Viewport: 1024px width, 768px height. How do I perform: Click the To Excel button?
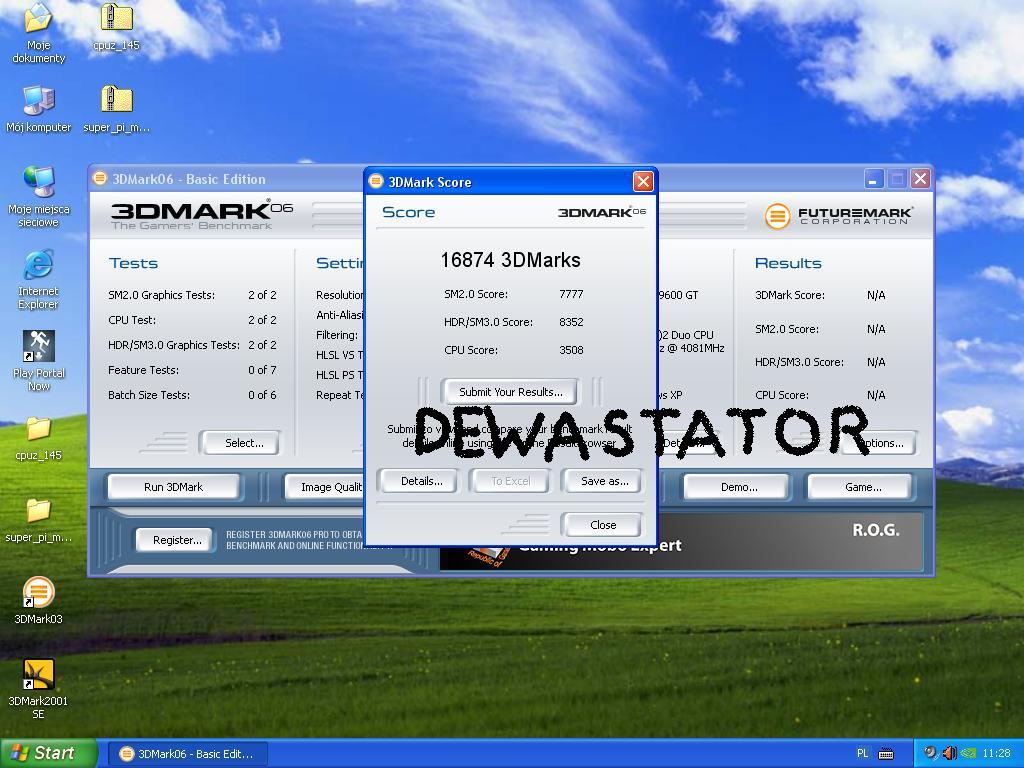[511, 481]
